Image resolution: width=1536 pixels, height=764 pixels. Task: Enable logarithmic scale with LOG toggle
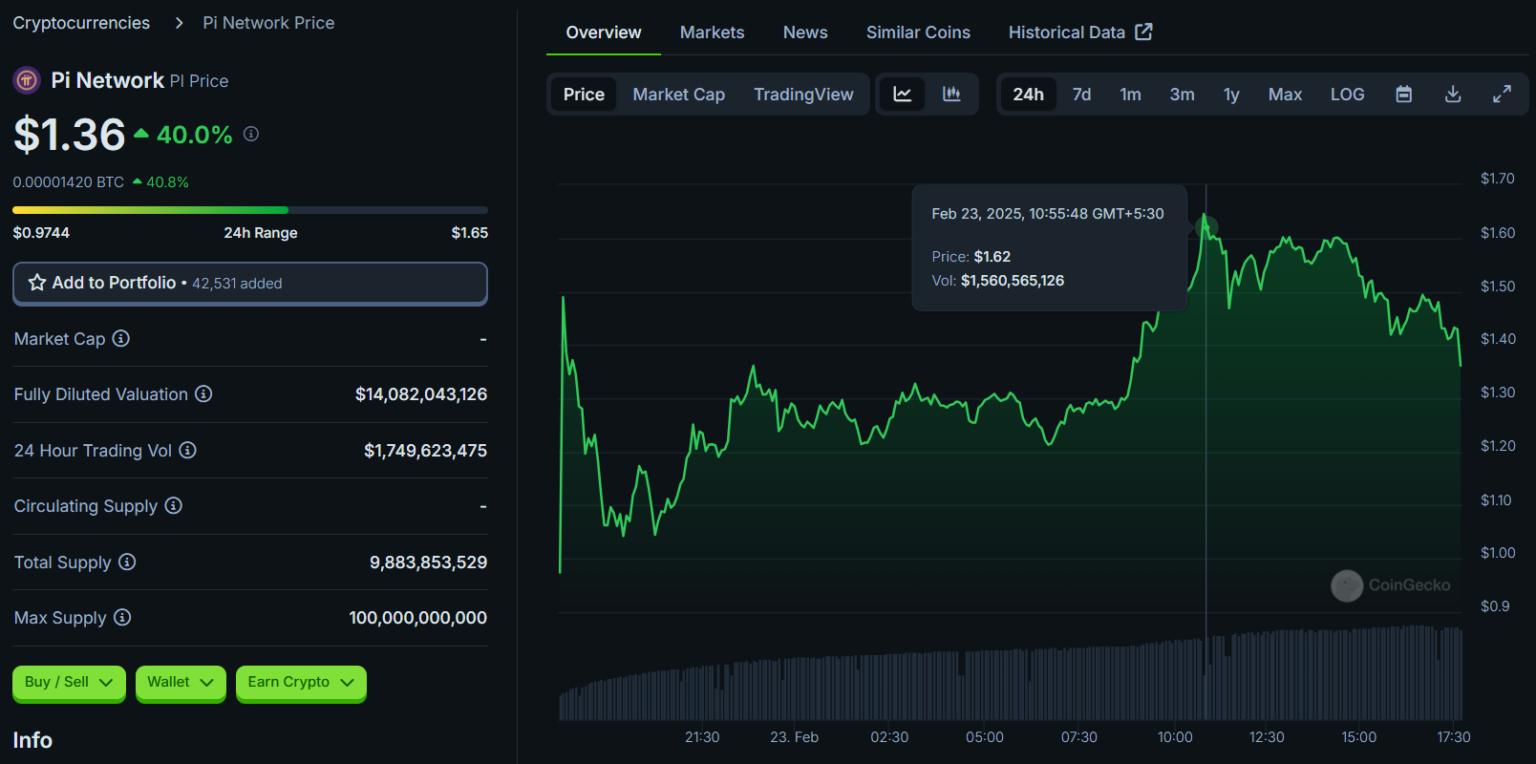[x=1347, y=93]
